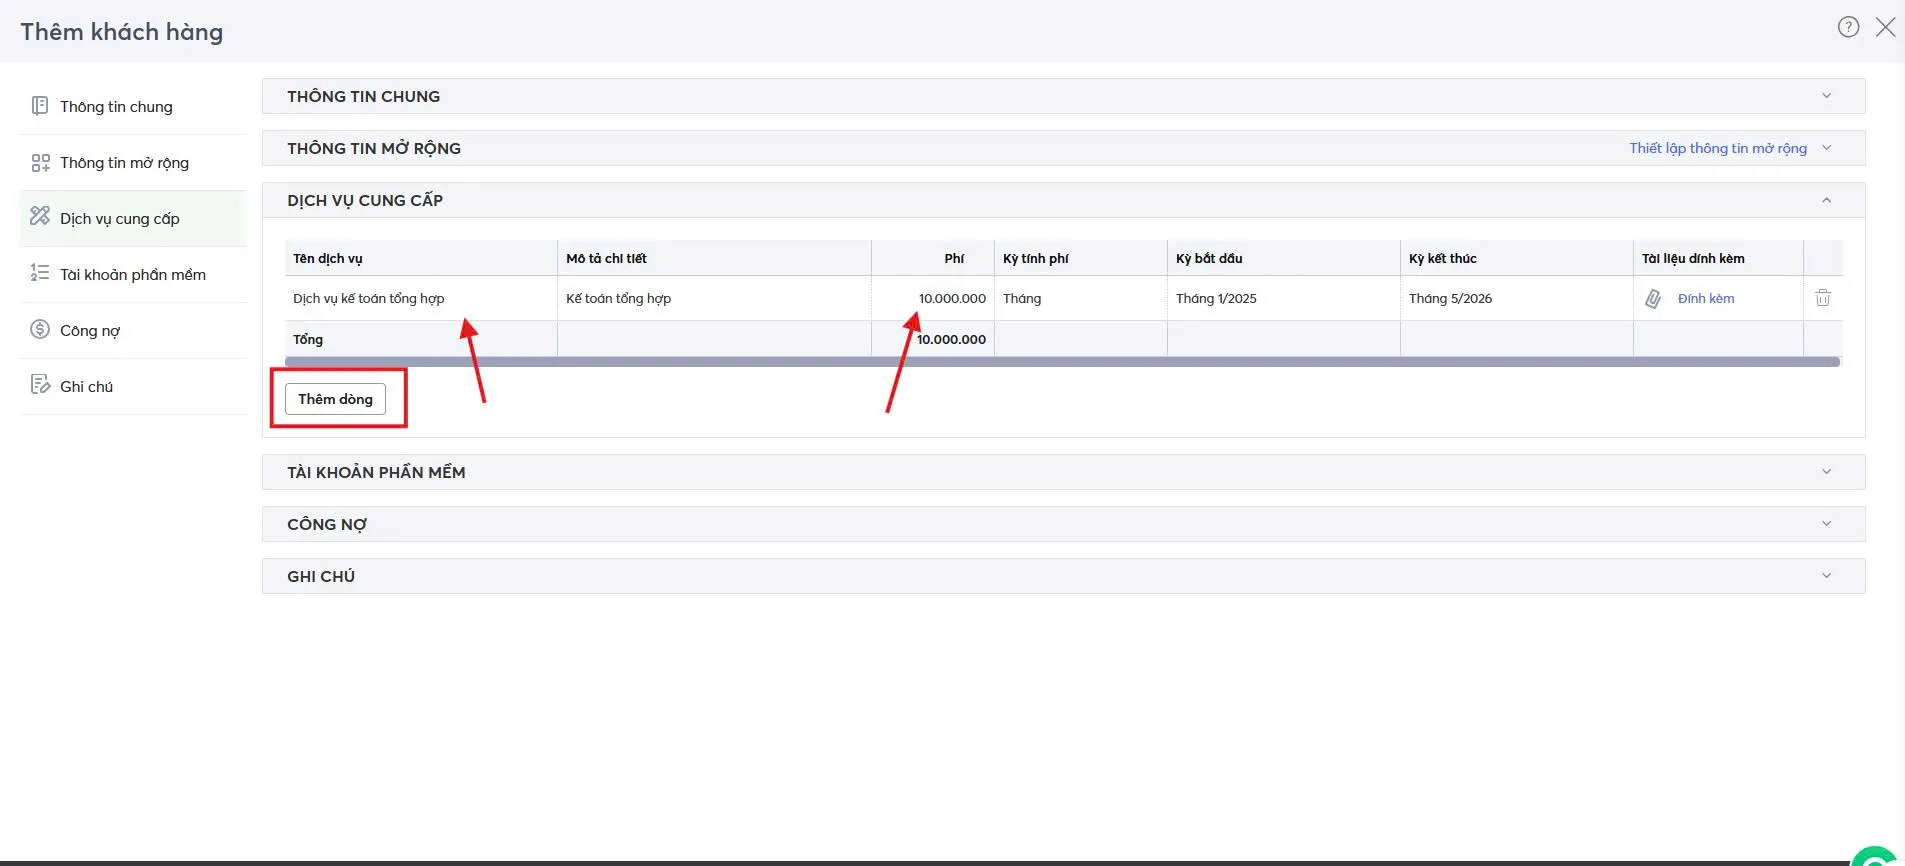The height and width of the screenshot is (866, 1905).
Task: Click the 10.000.000 fee cell in service row
Action: [x=933, y=298]
